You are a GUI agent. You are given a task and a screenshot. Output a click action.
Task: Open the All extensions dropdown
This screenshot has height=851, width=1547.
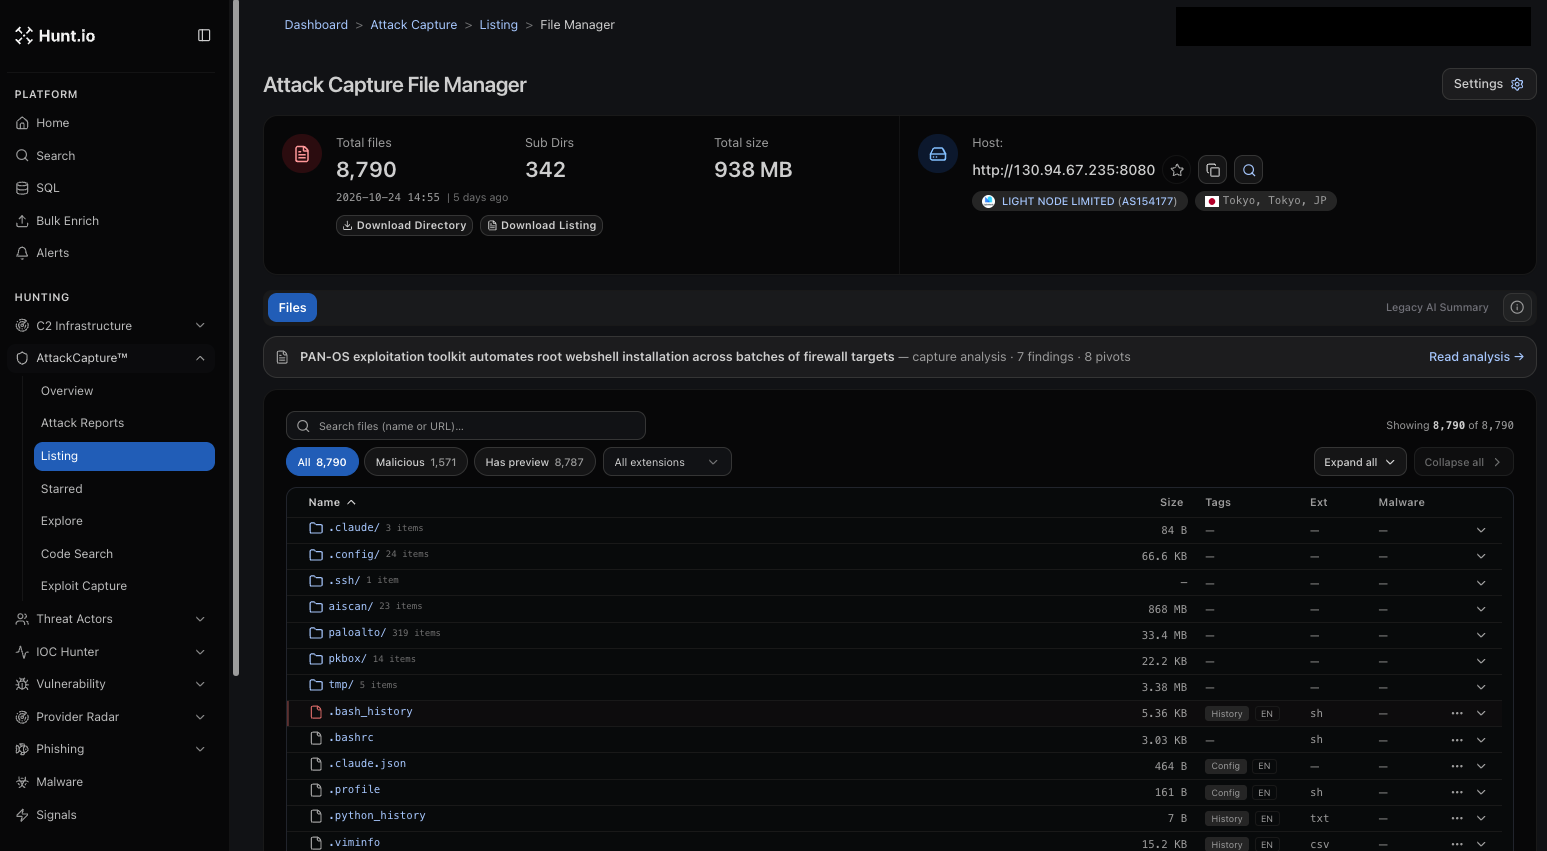click(x=667, y=462)
